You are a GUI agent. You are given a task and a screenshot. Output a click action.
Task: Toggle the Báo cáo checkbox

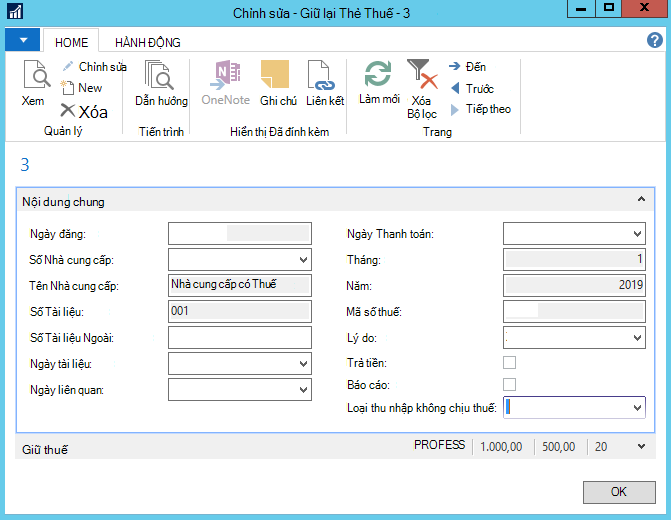(x=509, y=384)
